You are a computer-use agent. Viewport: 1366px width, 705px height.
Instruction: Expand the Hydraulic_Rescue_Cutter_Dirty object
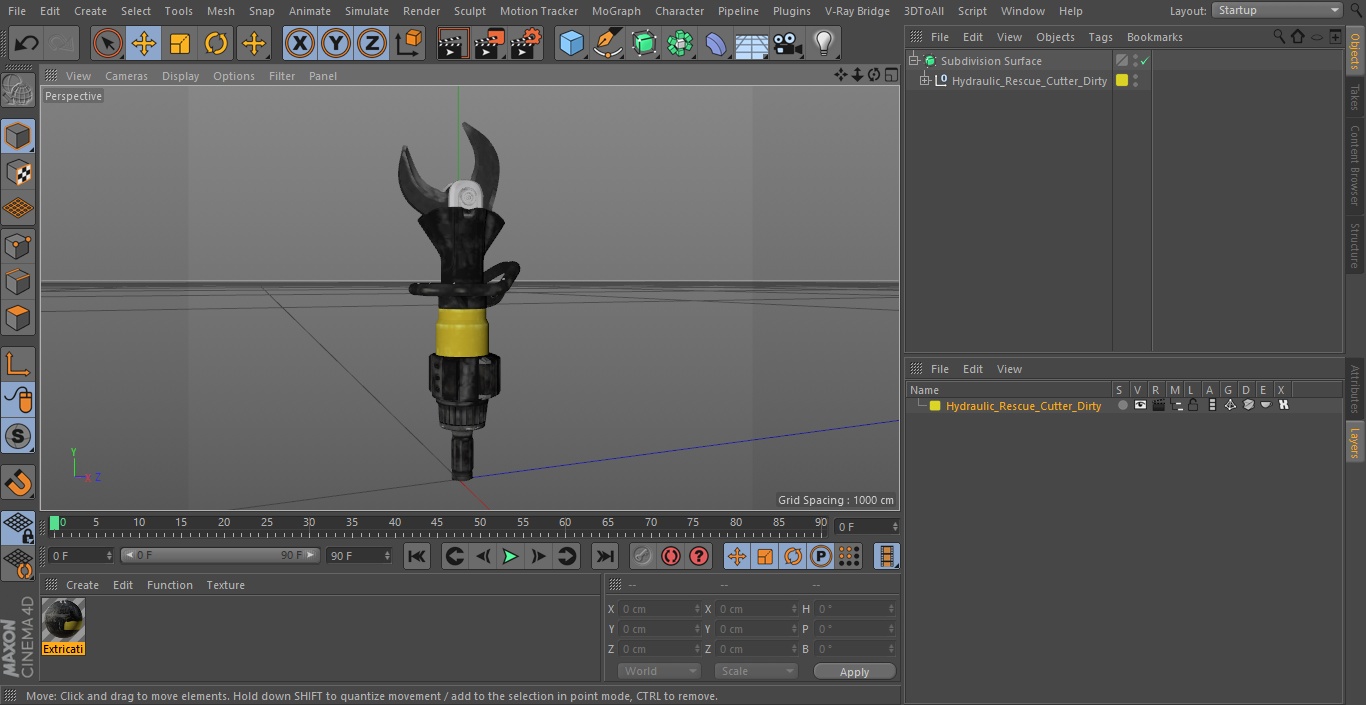tap(925, 81)
